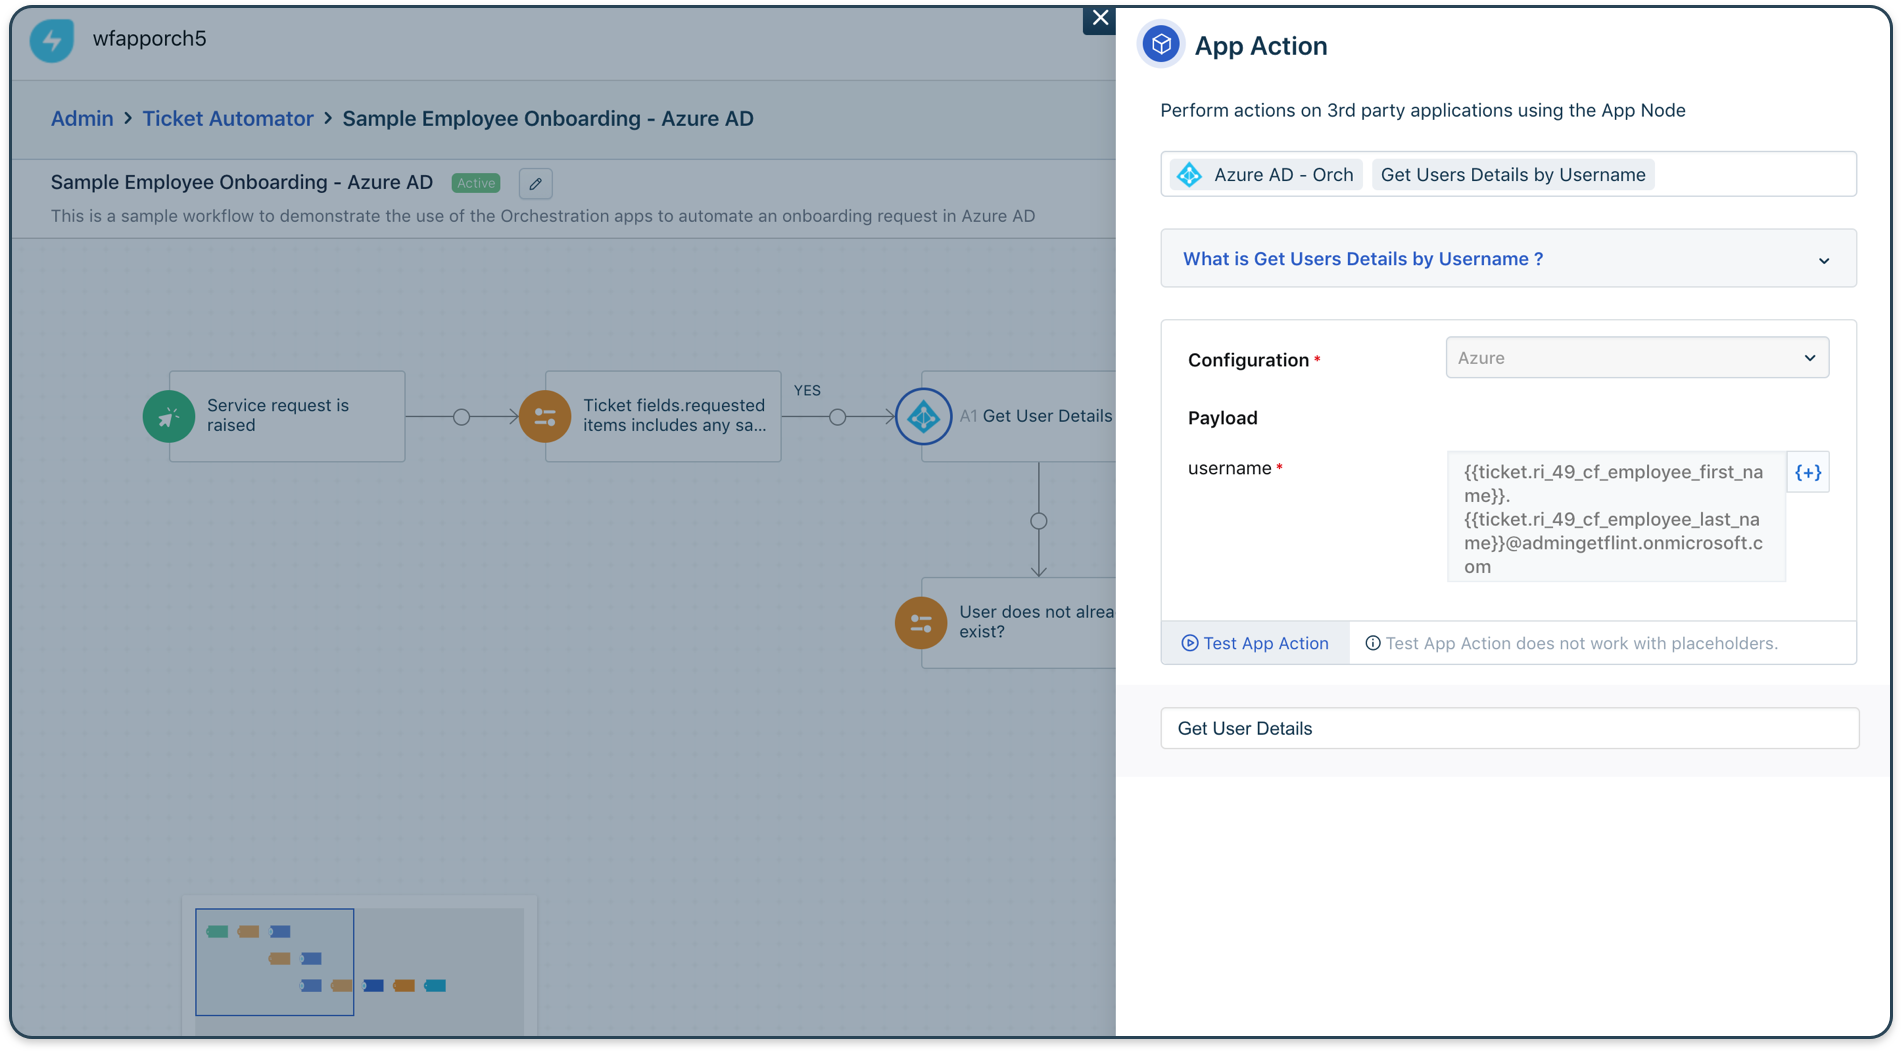Image resolution: width=1902 pixels, height=1052 pixels.
Task: Click the wfapporch5 workflow lightning icon
Action: click(x=51, y=40)
